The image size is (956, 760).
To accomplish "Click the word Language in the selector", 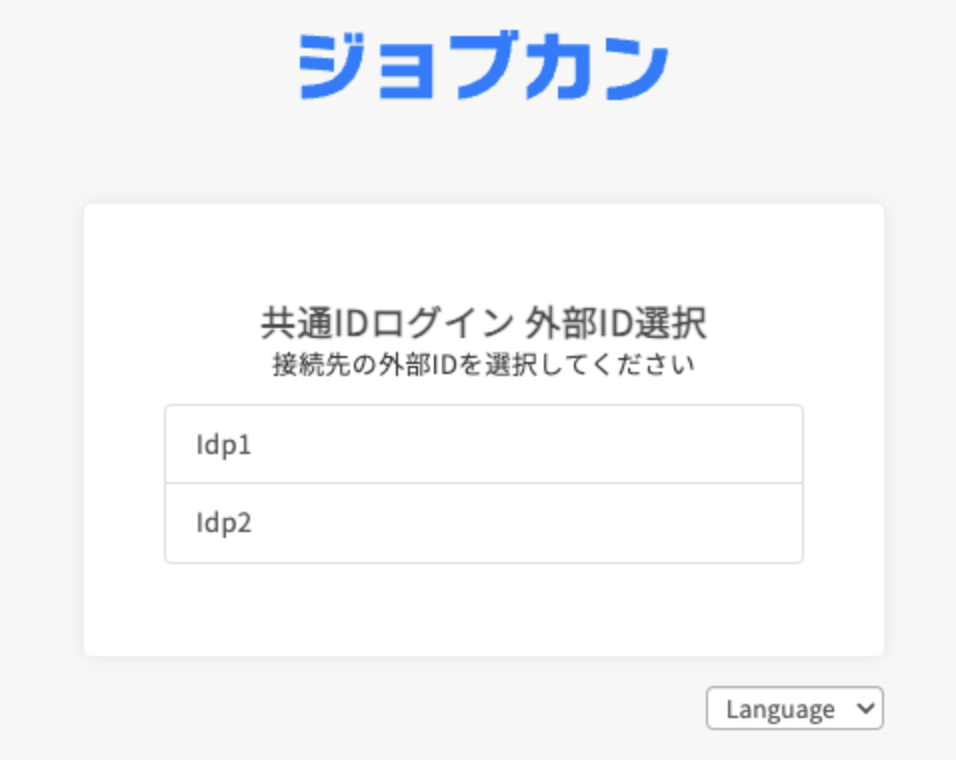I will (780, 709).
